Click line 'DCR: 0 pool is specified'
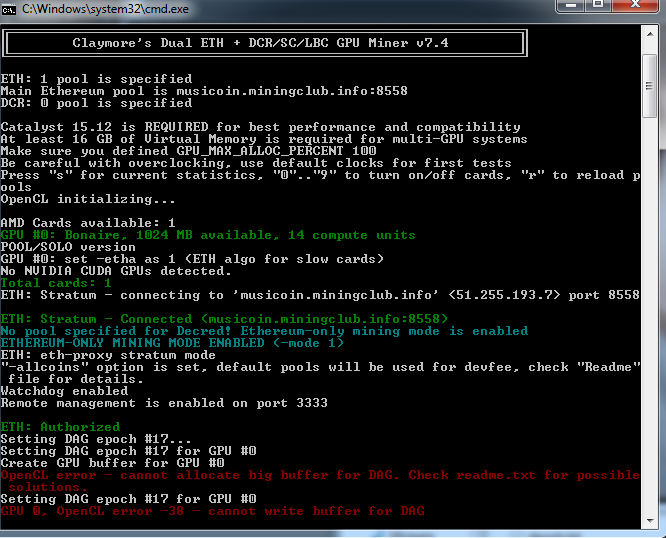This screenshot has height=538, width=666. [x=96, y=103]
